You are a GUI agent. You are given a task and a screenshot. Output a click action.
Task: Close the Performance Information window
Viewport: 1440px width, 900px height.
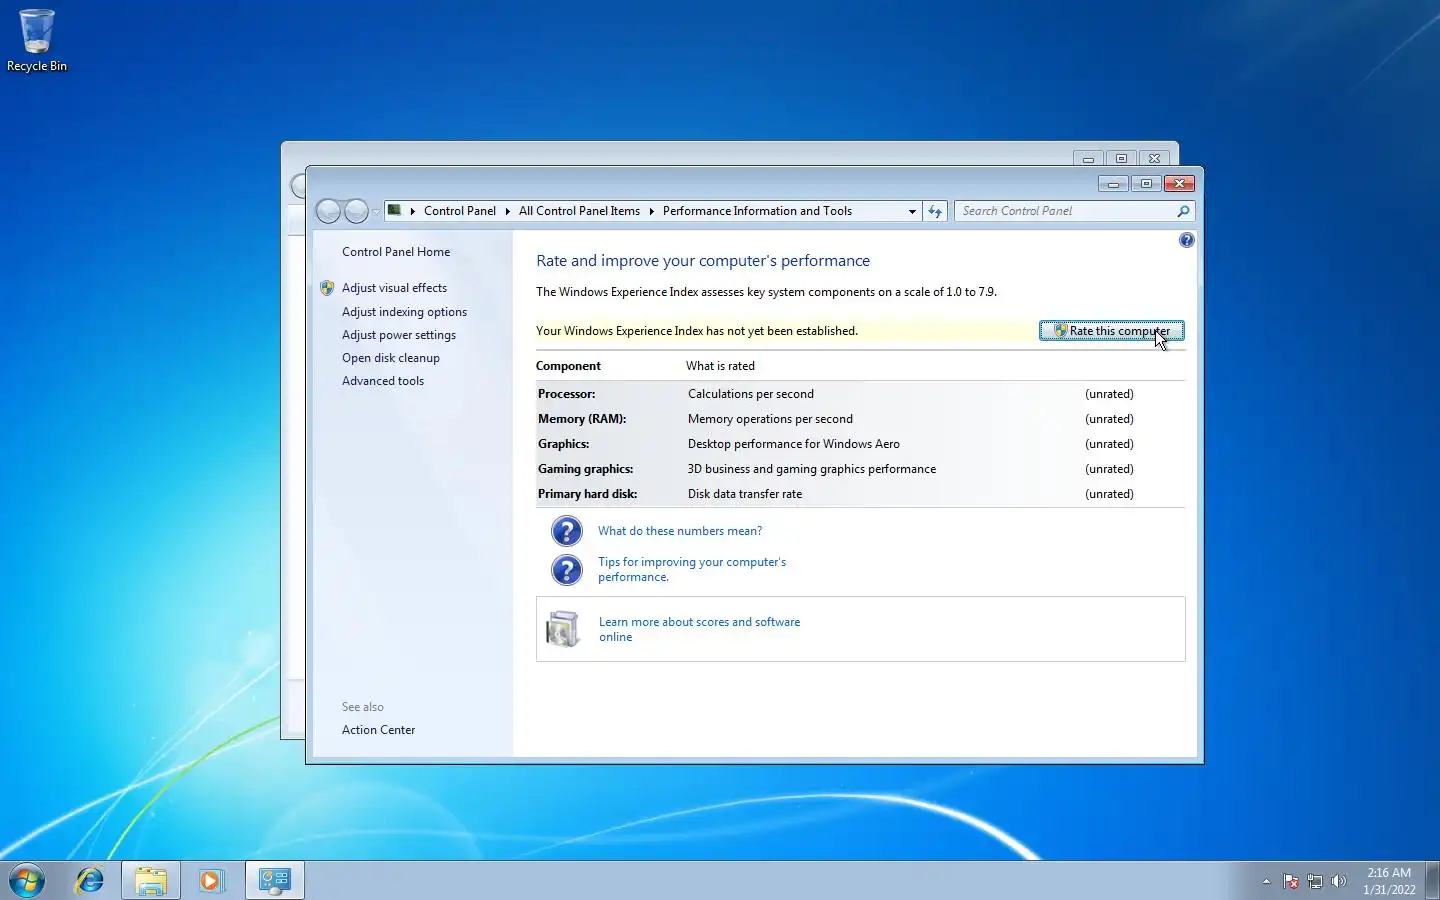1179,184
